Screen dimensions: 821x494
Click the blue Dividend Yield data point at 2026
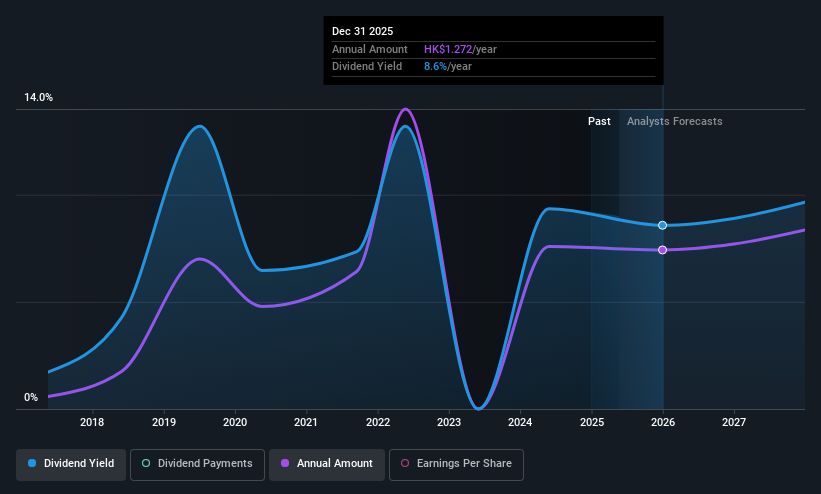point(662,225)
